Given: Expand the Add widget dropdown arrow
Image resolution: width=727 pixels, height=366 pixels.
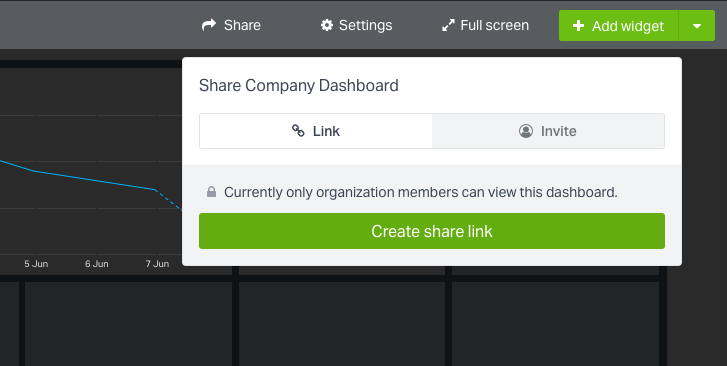Looking at the screenshot, I should (697, 26).
